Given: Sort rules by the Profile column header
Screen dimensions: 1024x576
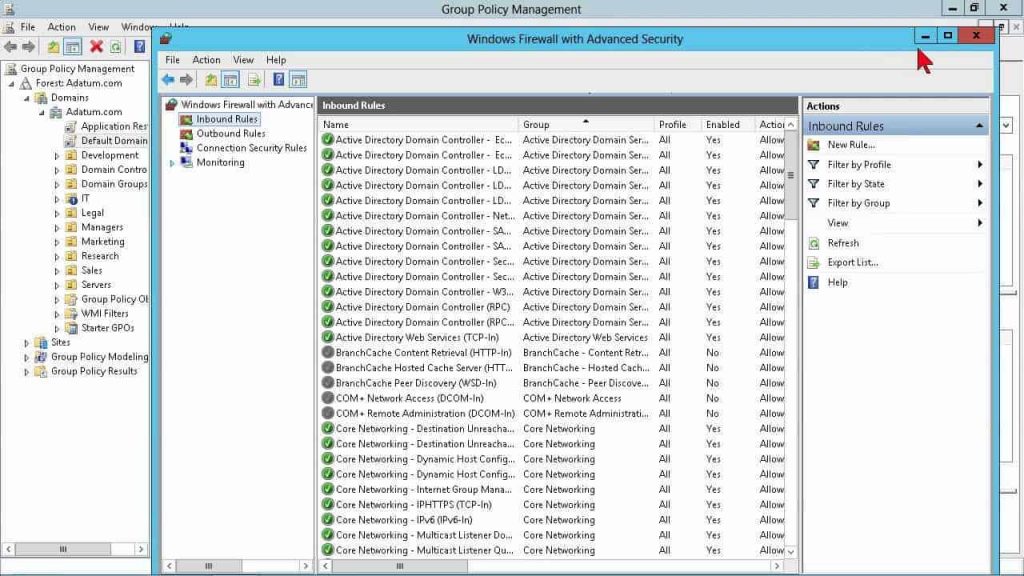Looking at the screenshot, I should point(678,124).
